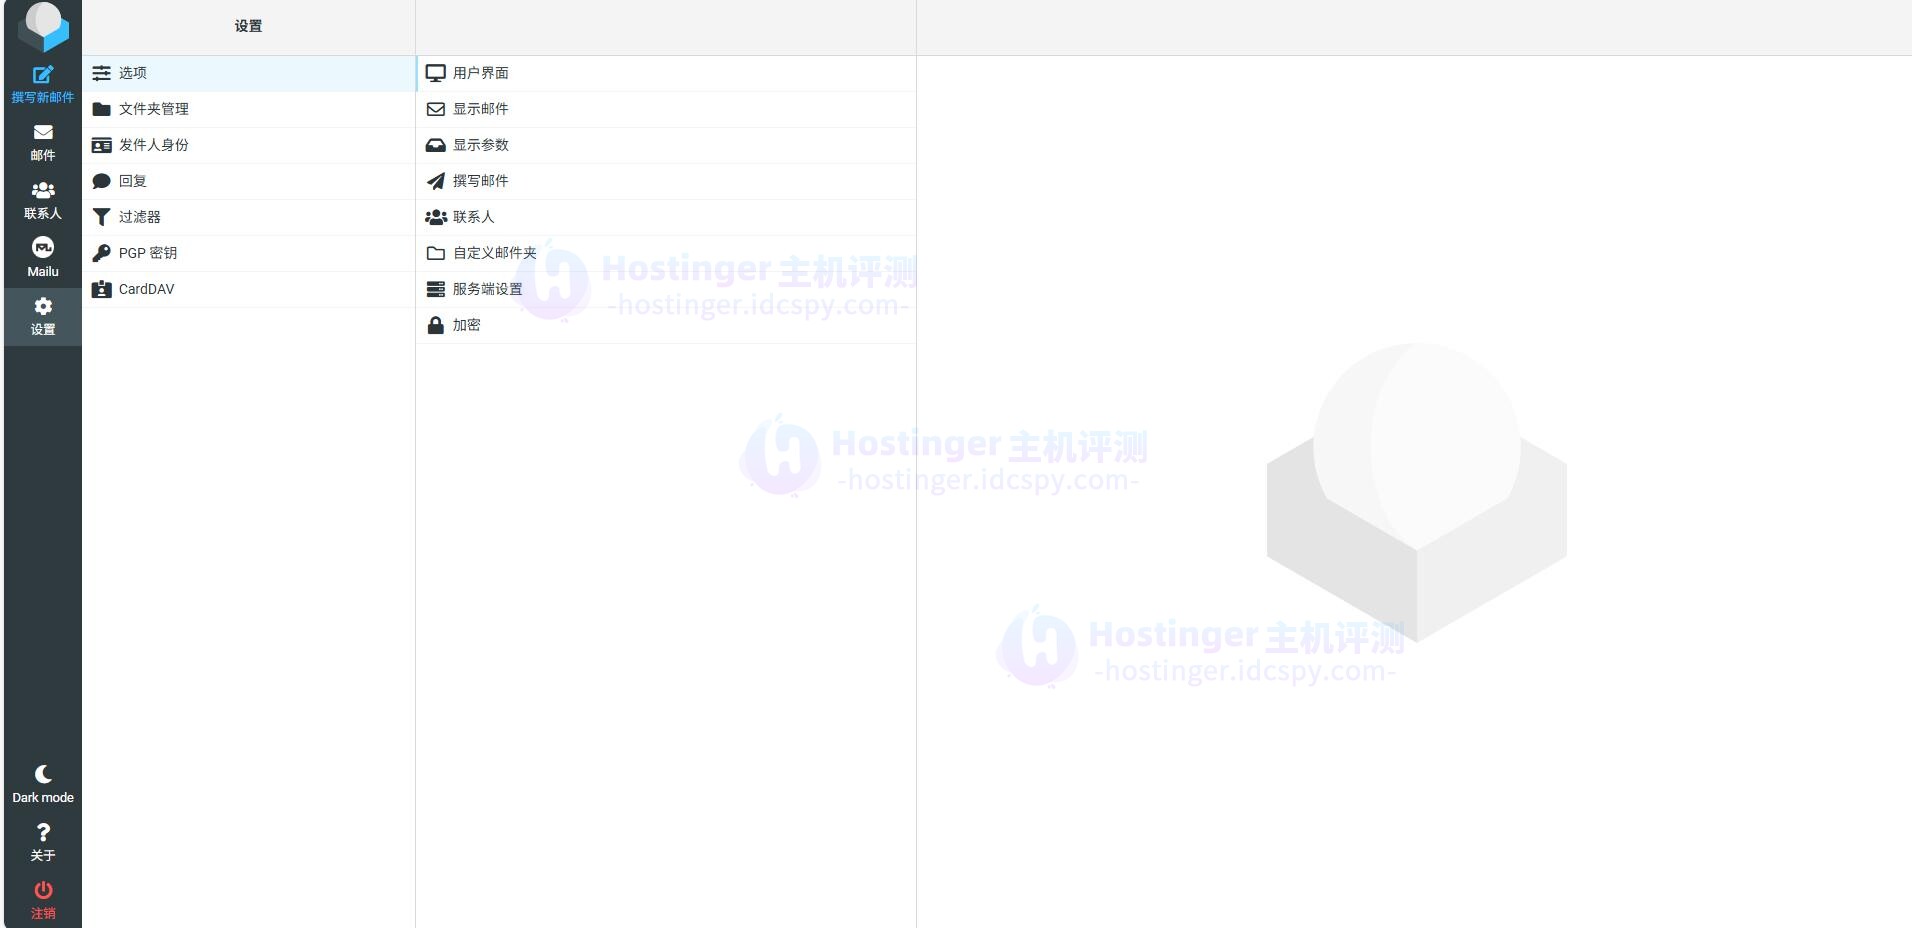The image size is (1912, 928).
Task: Open 服务端设置 server settings section
Action: click(487, 289)
